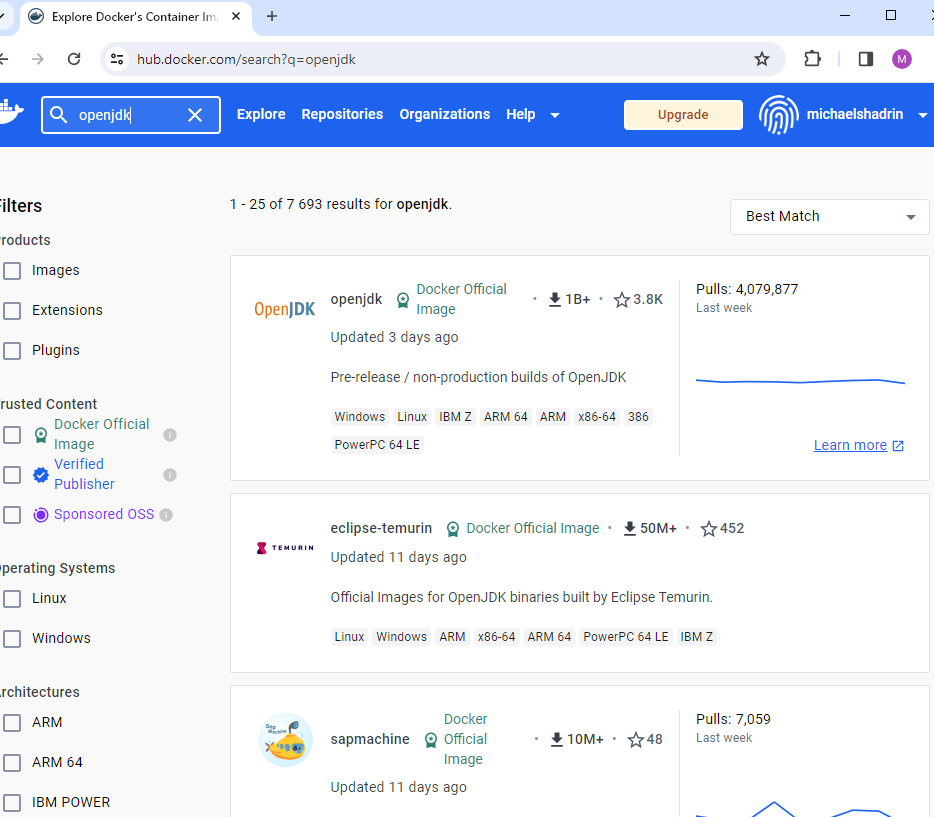Click the Temurin logo thumbnail
The height and width of the screenshot is (817, 934).
tap(285, 547)
